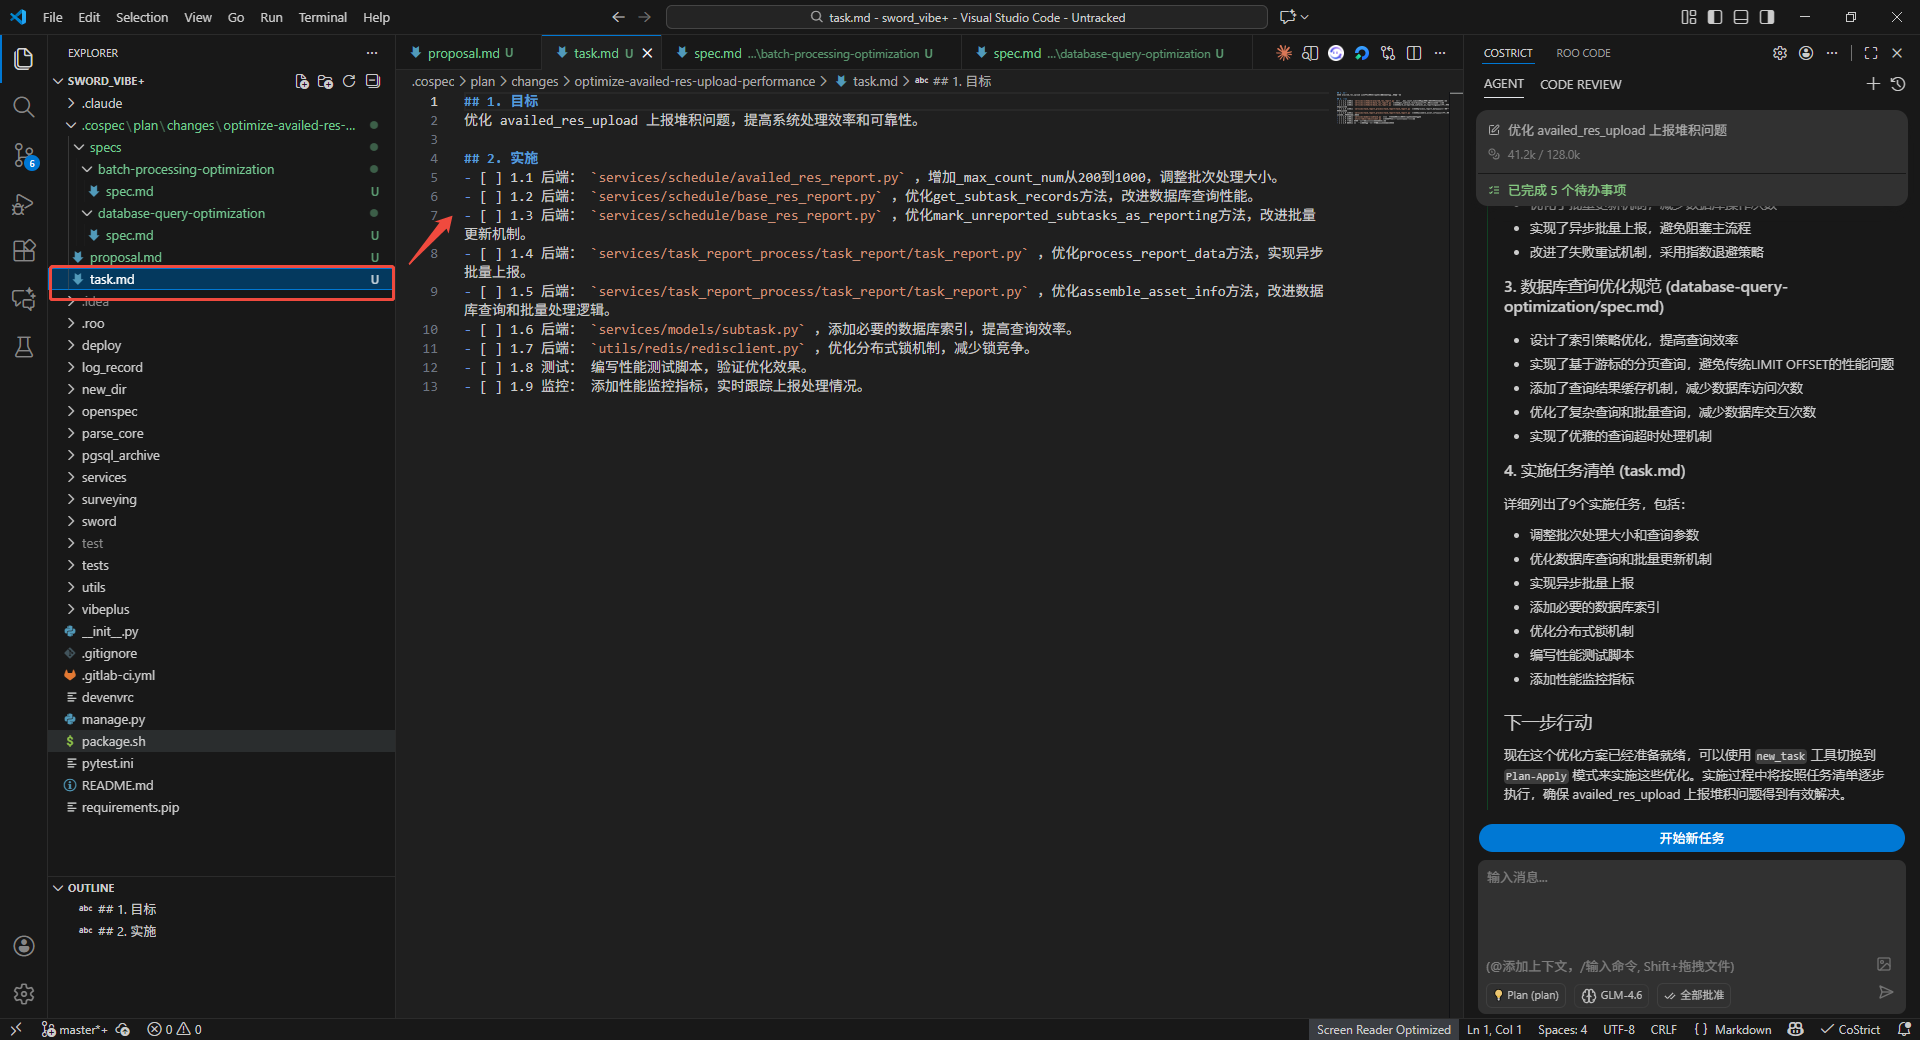Open Run and Debug view
The width and height of the screenshot is (1920, 1040).
coord(23,204)
